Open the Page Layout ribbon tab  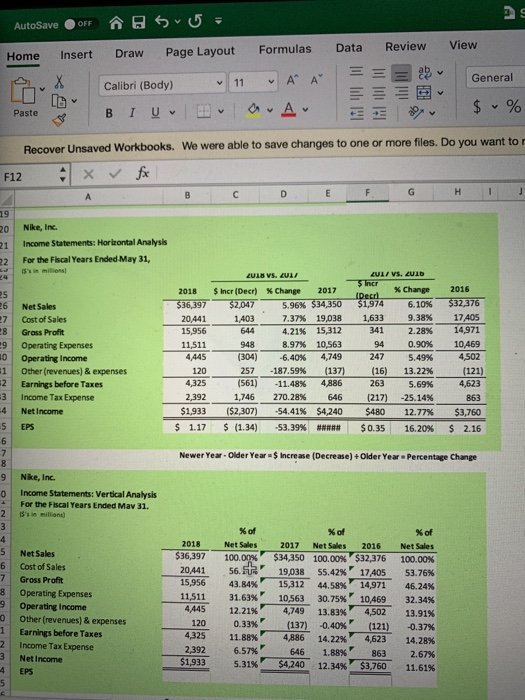click(200, 52)
